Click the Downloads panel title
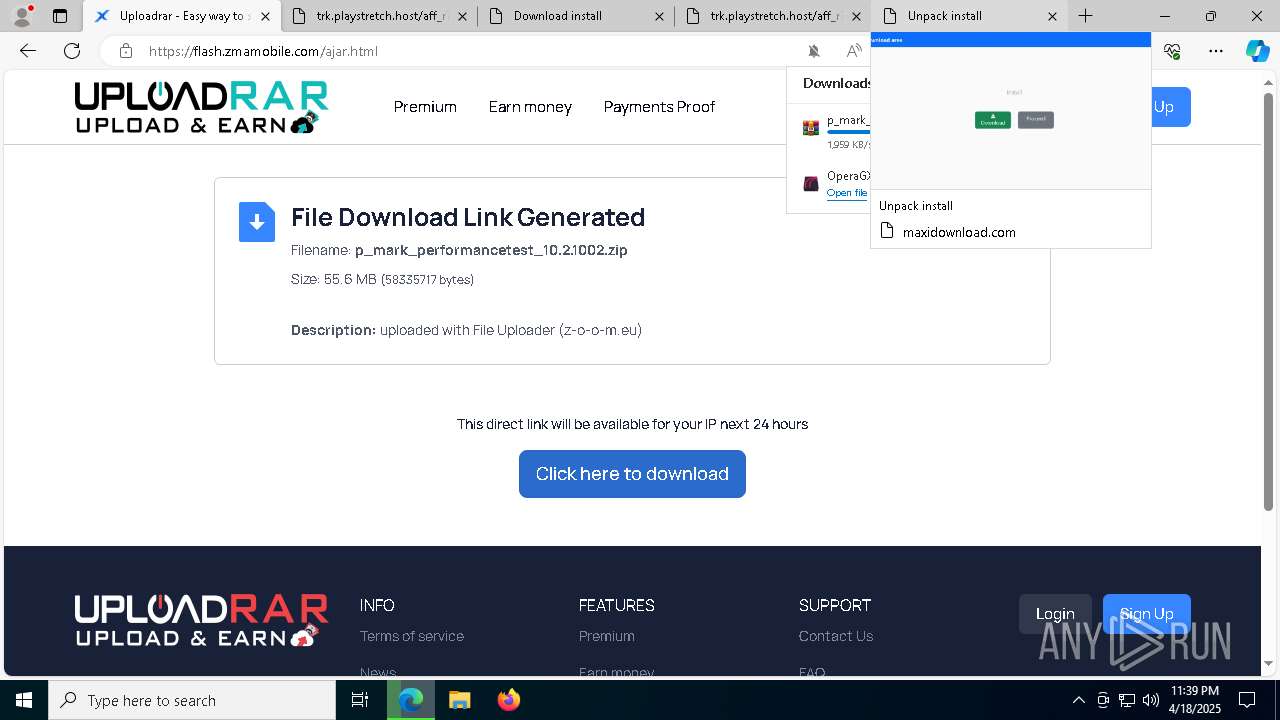Image resolution: width=1280 pixels, height=720 pixels. point(837,83)
